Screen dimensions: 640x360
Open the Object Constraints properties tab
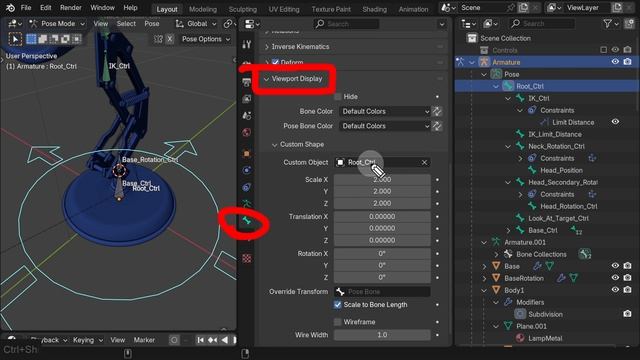tap(247, 187)
